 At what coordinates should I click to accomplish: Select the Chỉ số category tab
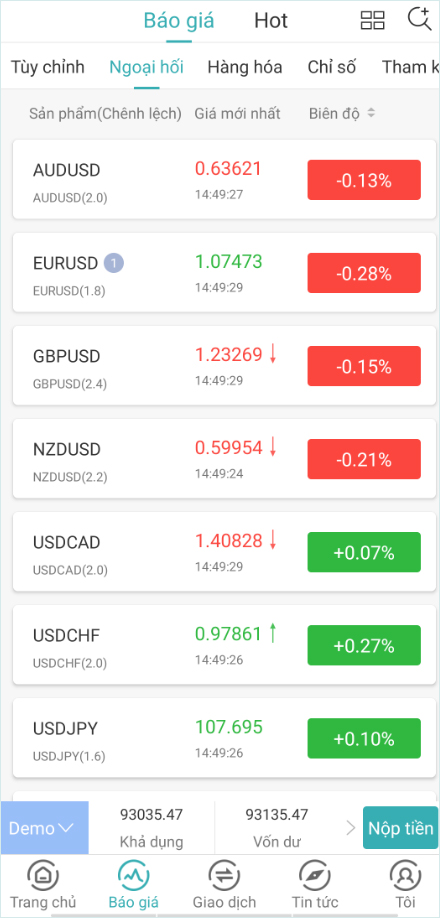point(332,67)
